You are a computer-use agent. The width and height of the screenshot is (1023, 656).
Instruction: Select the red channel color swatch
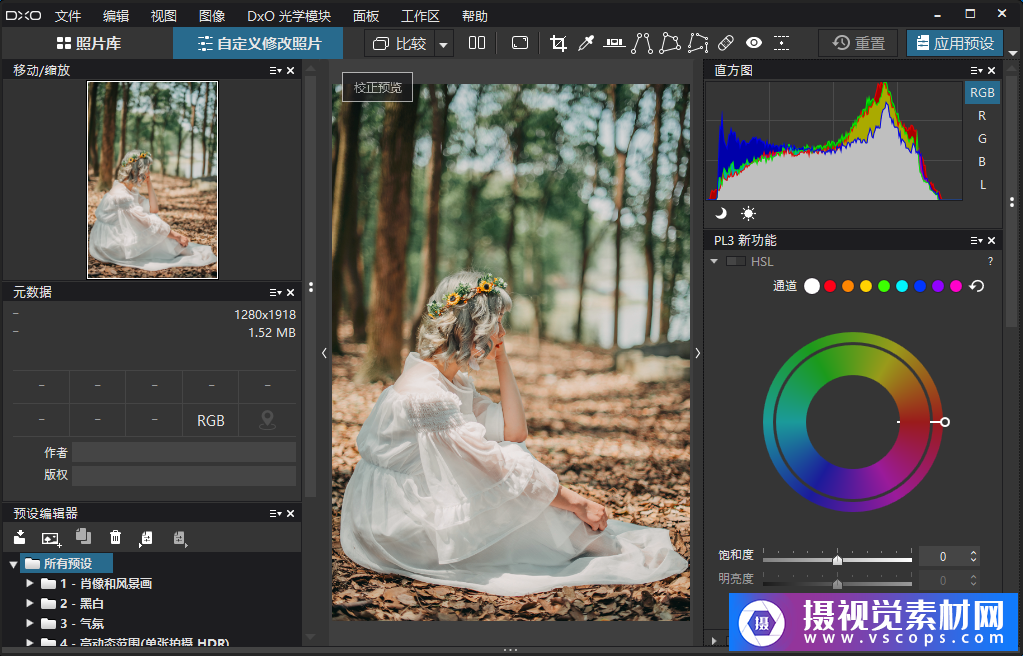point(830,286)
